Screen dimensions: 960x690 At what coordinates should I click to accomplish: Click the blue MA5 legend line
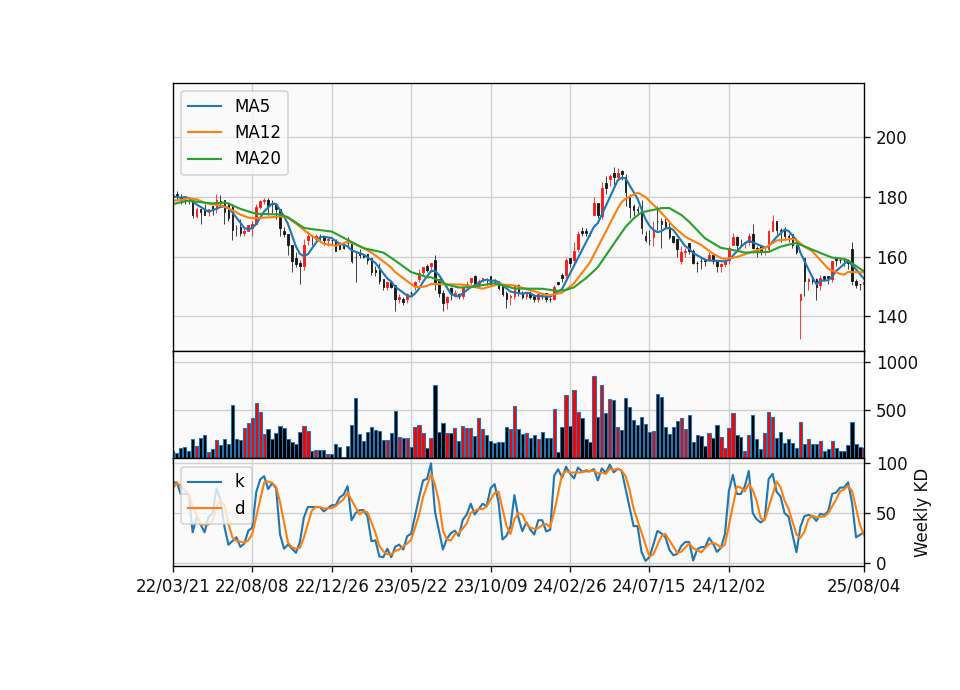point(204,106)
